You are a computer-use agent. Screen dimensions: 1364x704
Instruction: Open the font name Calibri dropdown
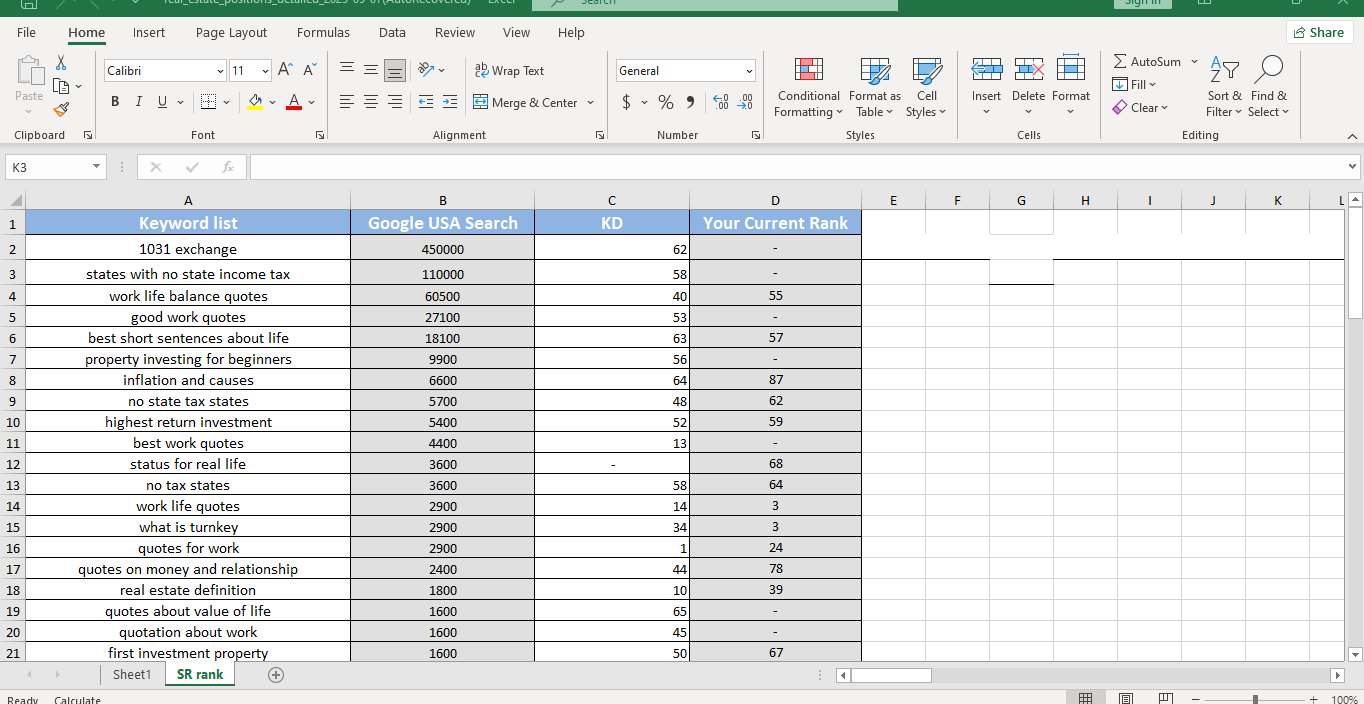coord(220,71)
